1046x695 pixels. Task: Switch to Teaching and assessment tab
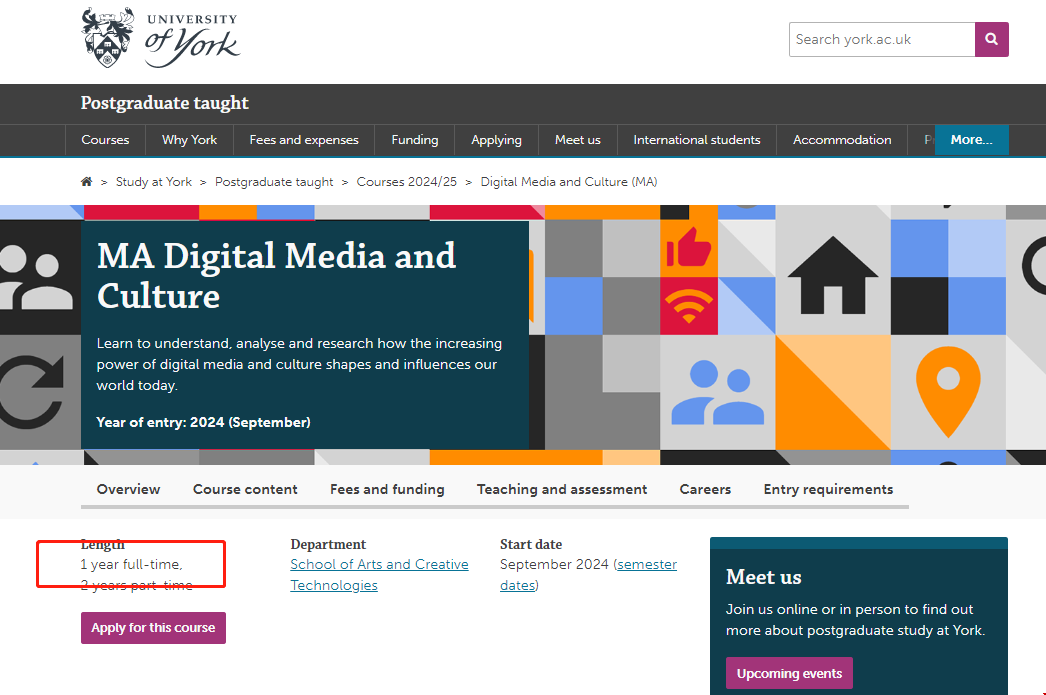tap(562, 489)
